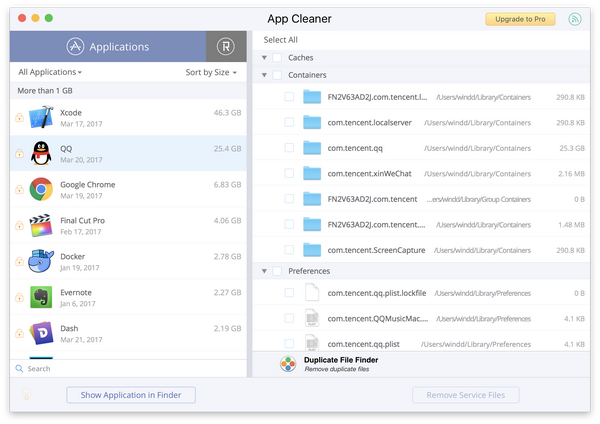Select the Google Chrome row
This screenshot has width=600, height=424.
click(x=128, y=189)
